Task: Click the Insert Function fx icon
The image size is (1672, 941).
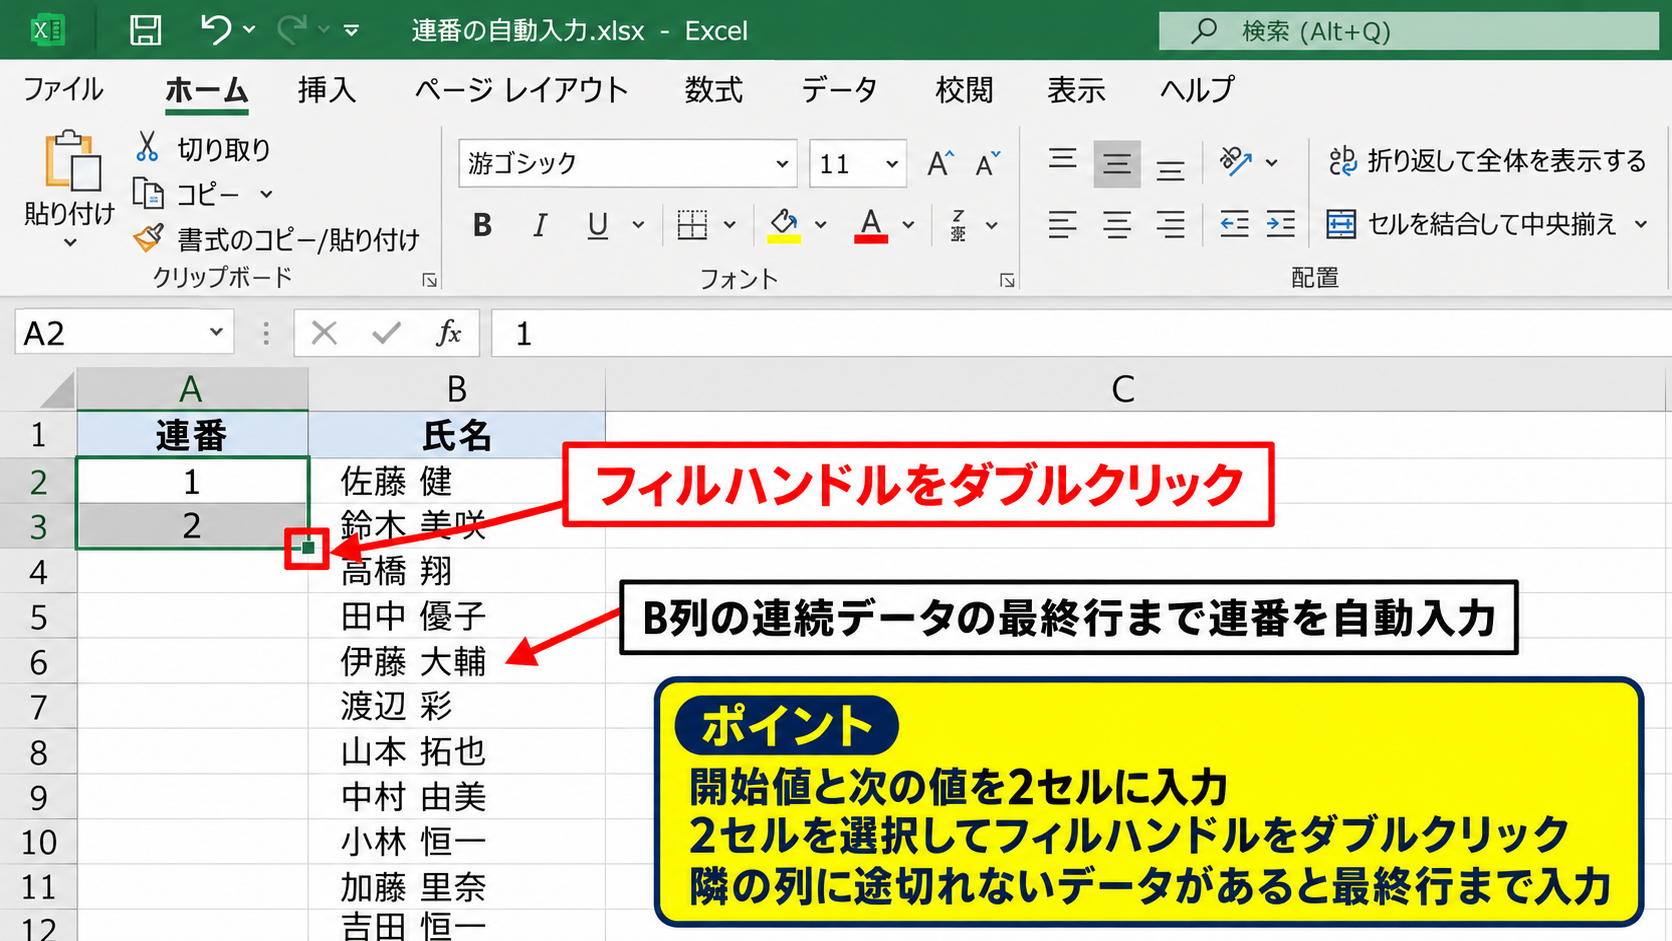Action: (449, 333)
